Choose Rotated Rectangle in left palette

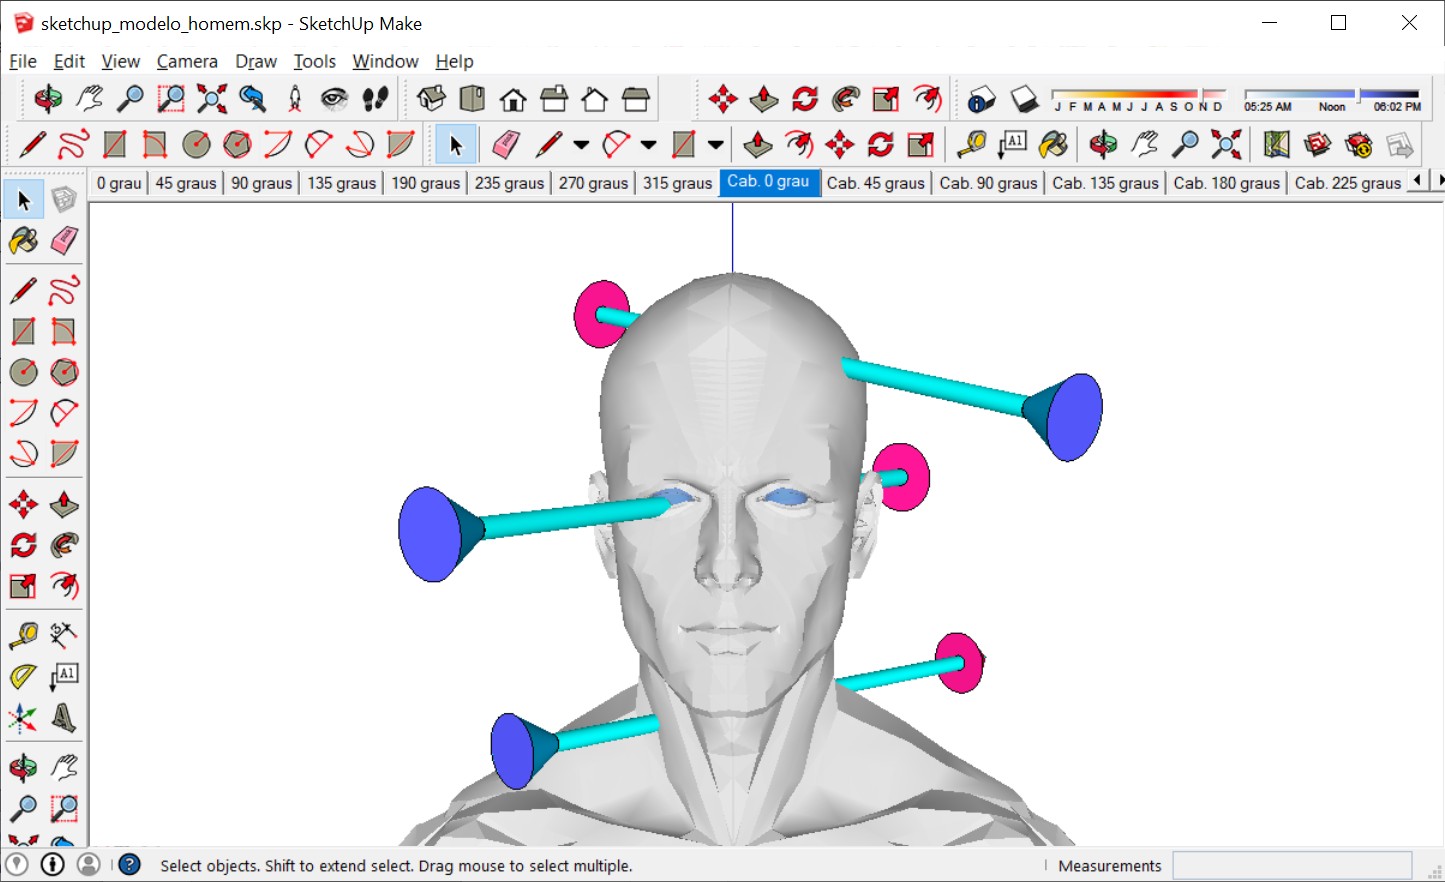(64, 331)
